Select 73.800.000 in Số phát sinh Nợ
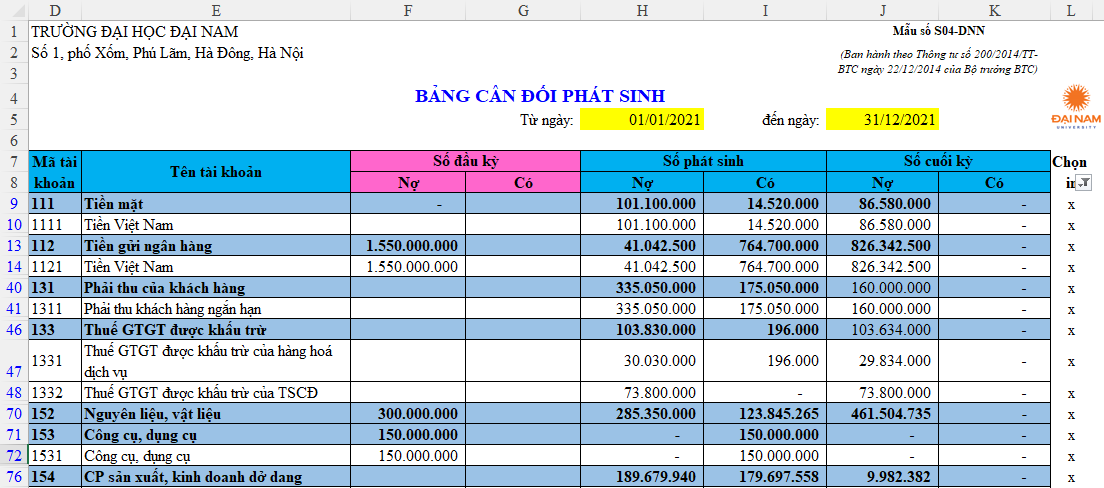 (x=641, y=393)
